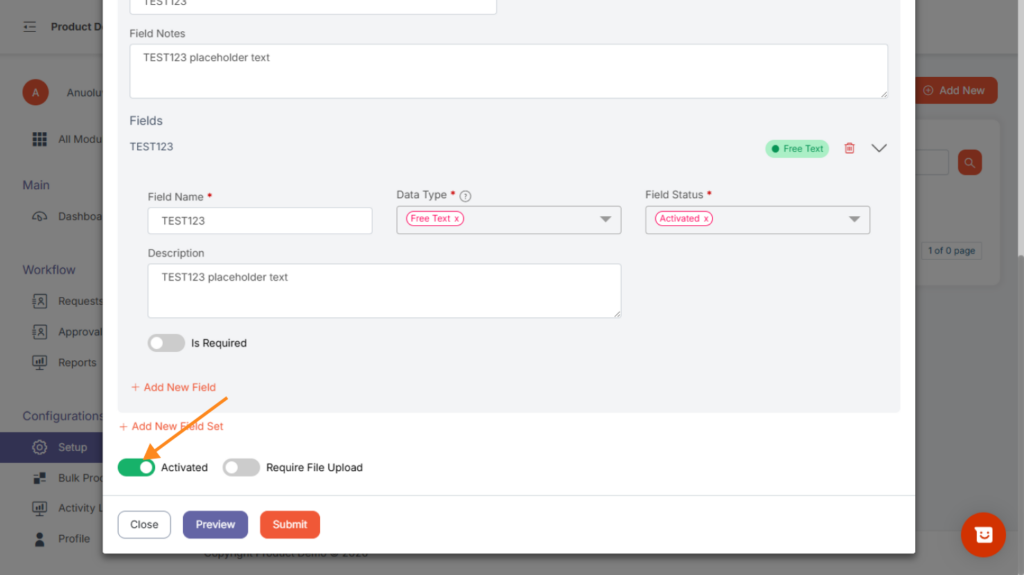Click the Data Type help question icon

465,196
